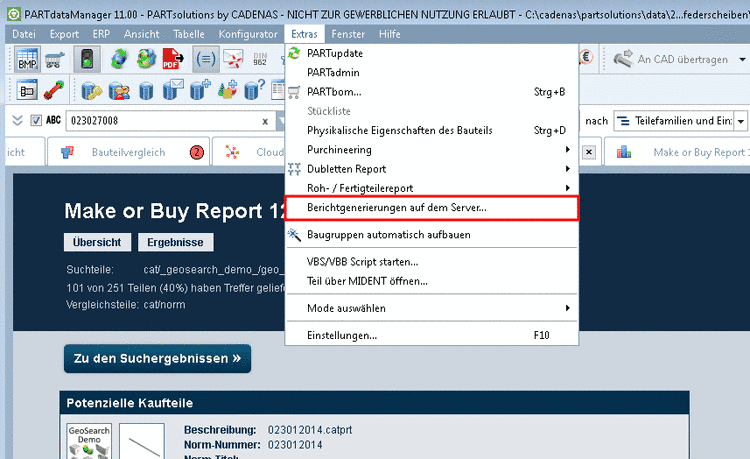Image resolution: width=750 pixels, height=459 pixels.
Task: Select PARTupdate from Extras menu
Action: pyautogui.click(x=431, y=53)
